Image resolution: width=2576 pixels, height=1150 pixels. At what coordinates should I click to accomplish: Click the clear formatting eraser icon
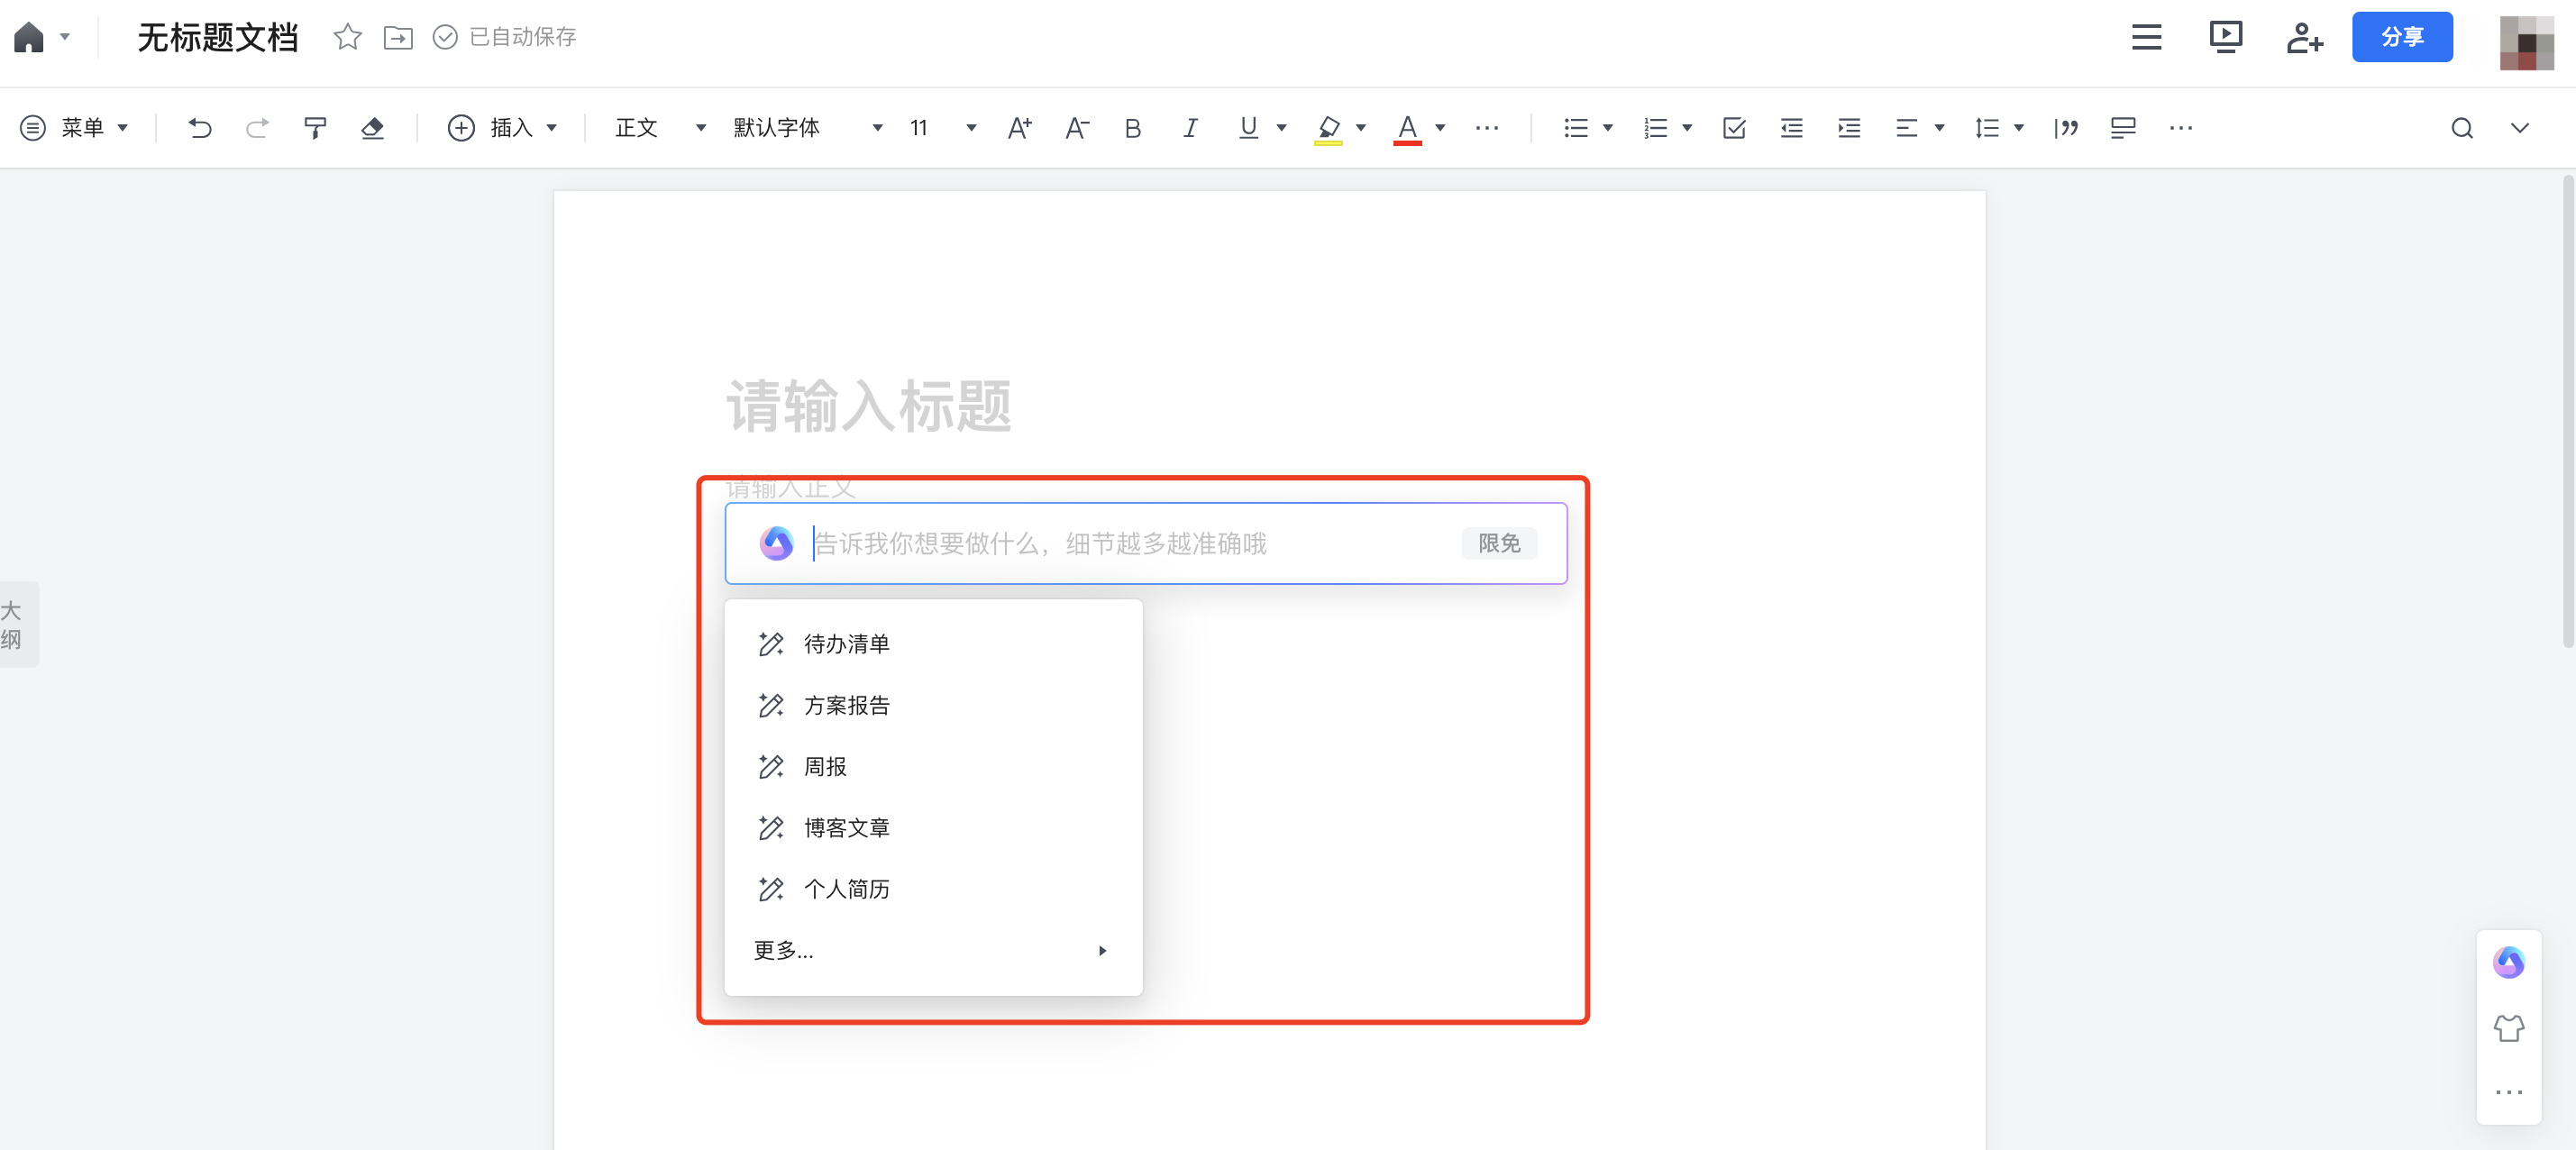(372, 128)
